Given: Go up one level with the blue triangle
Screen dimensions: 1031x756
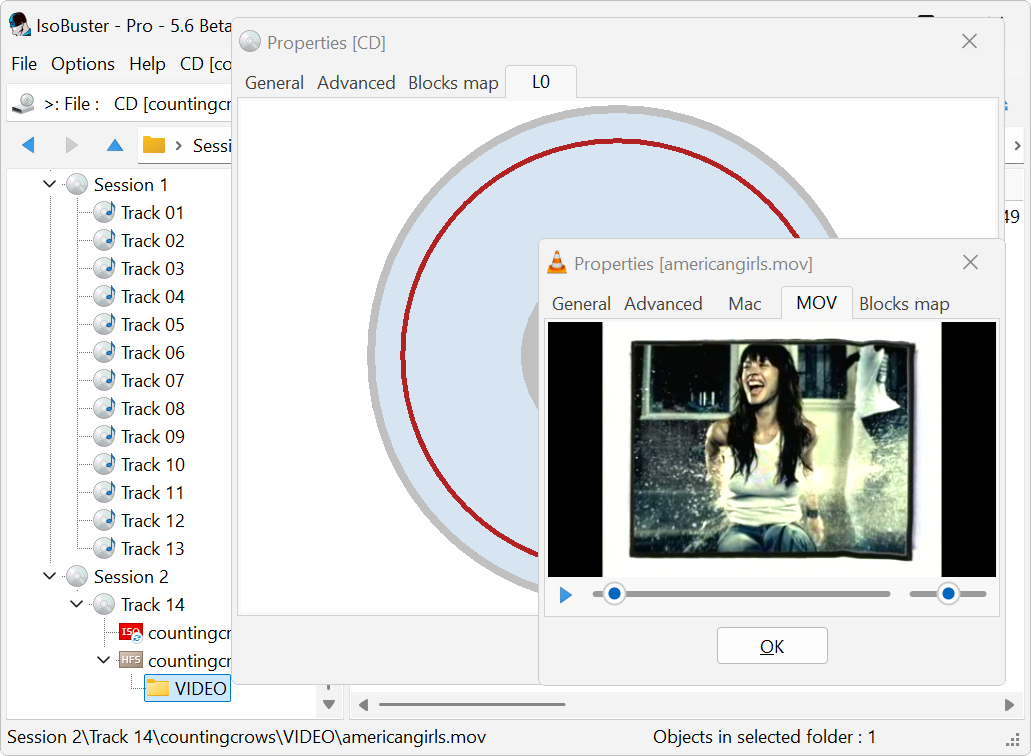Looking at the screenshot, I should tap(115, 145).
